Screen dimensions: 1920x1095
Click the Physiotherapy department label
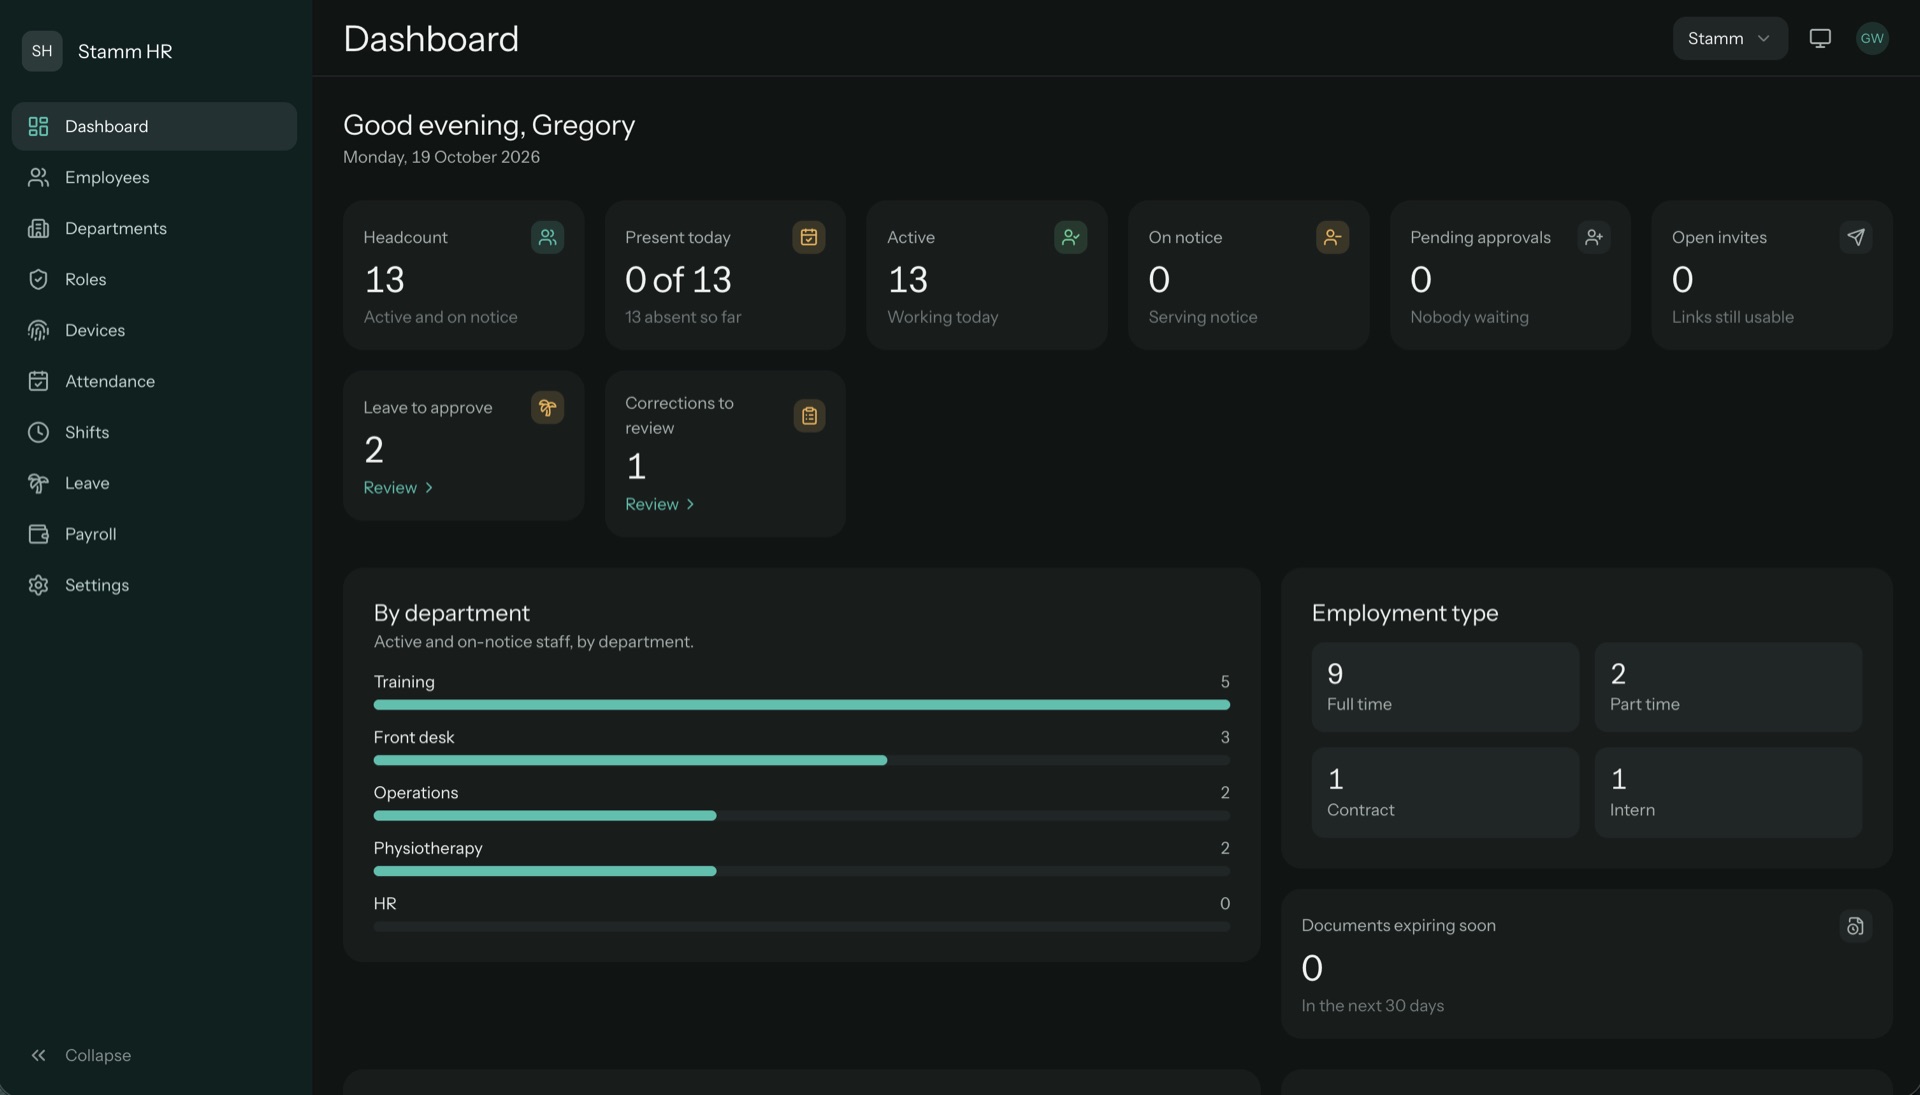click(x=428, y=848)
